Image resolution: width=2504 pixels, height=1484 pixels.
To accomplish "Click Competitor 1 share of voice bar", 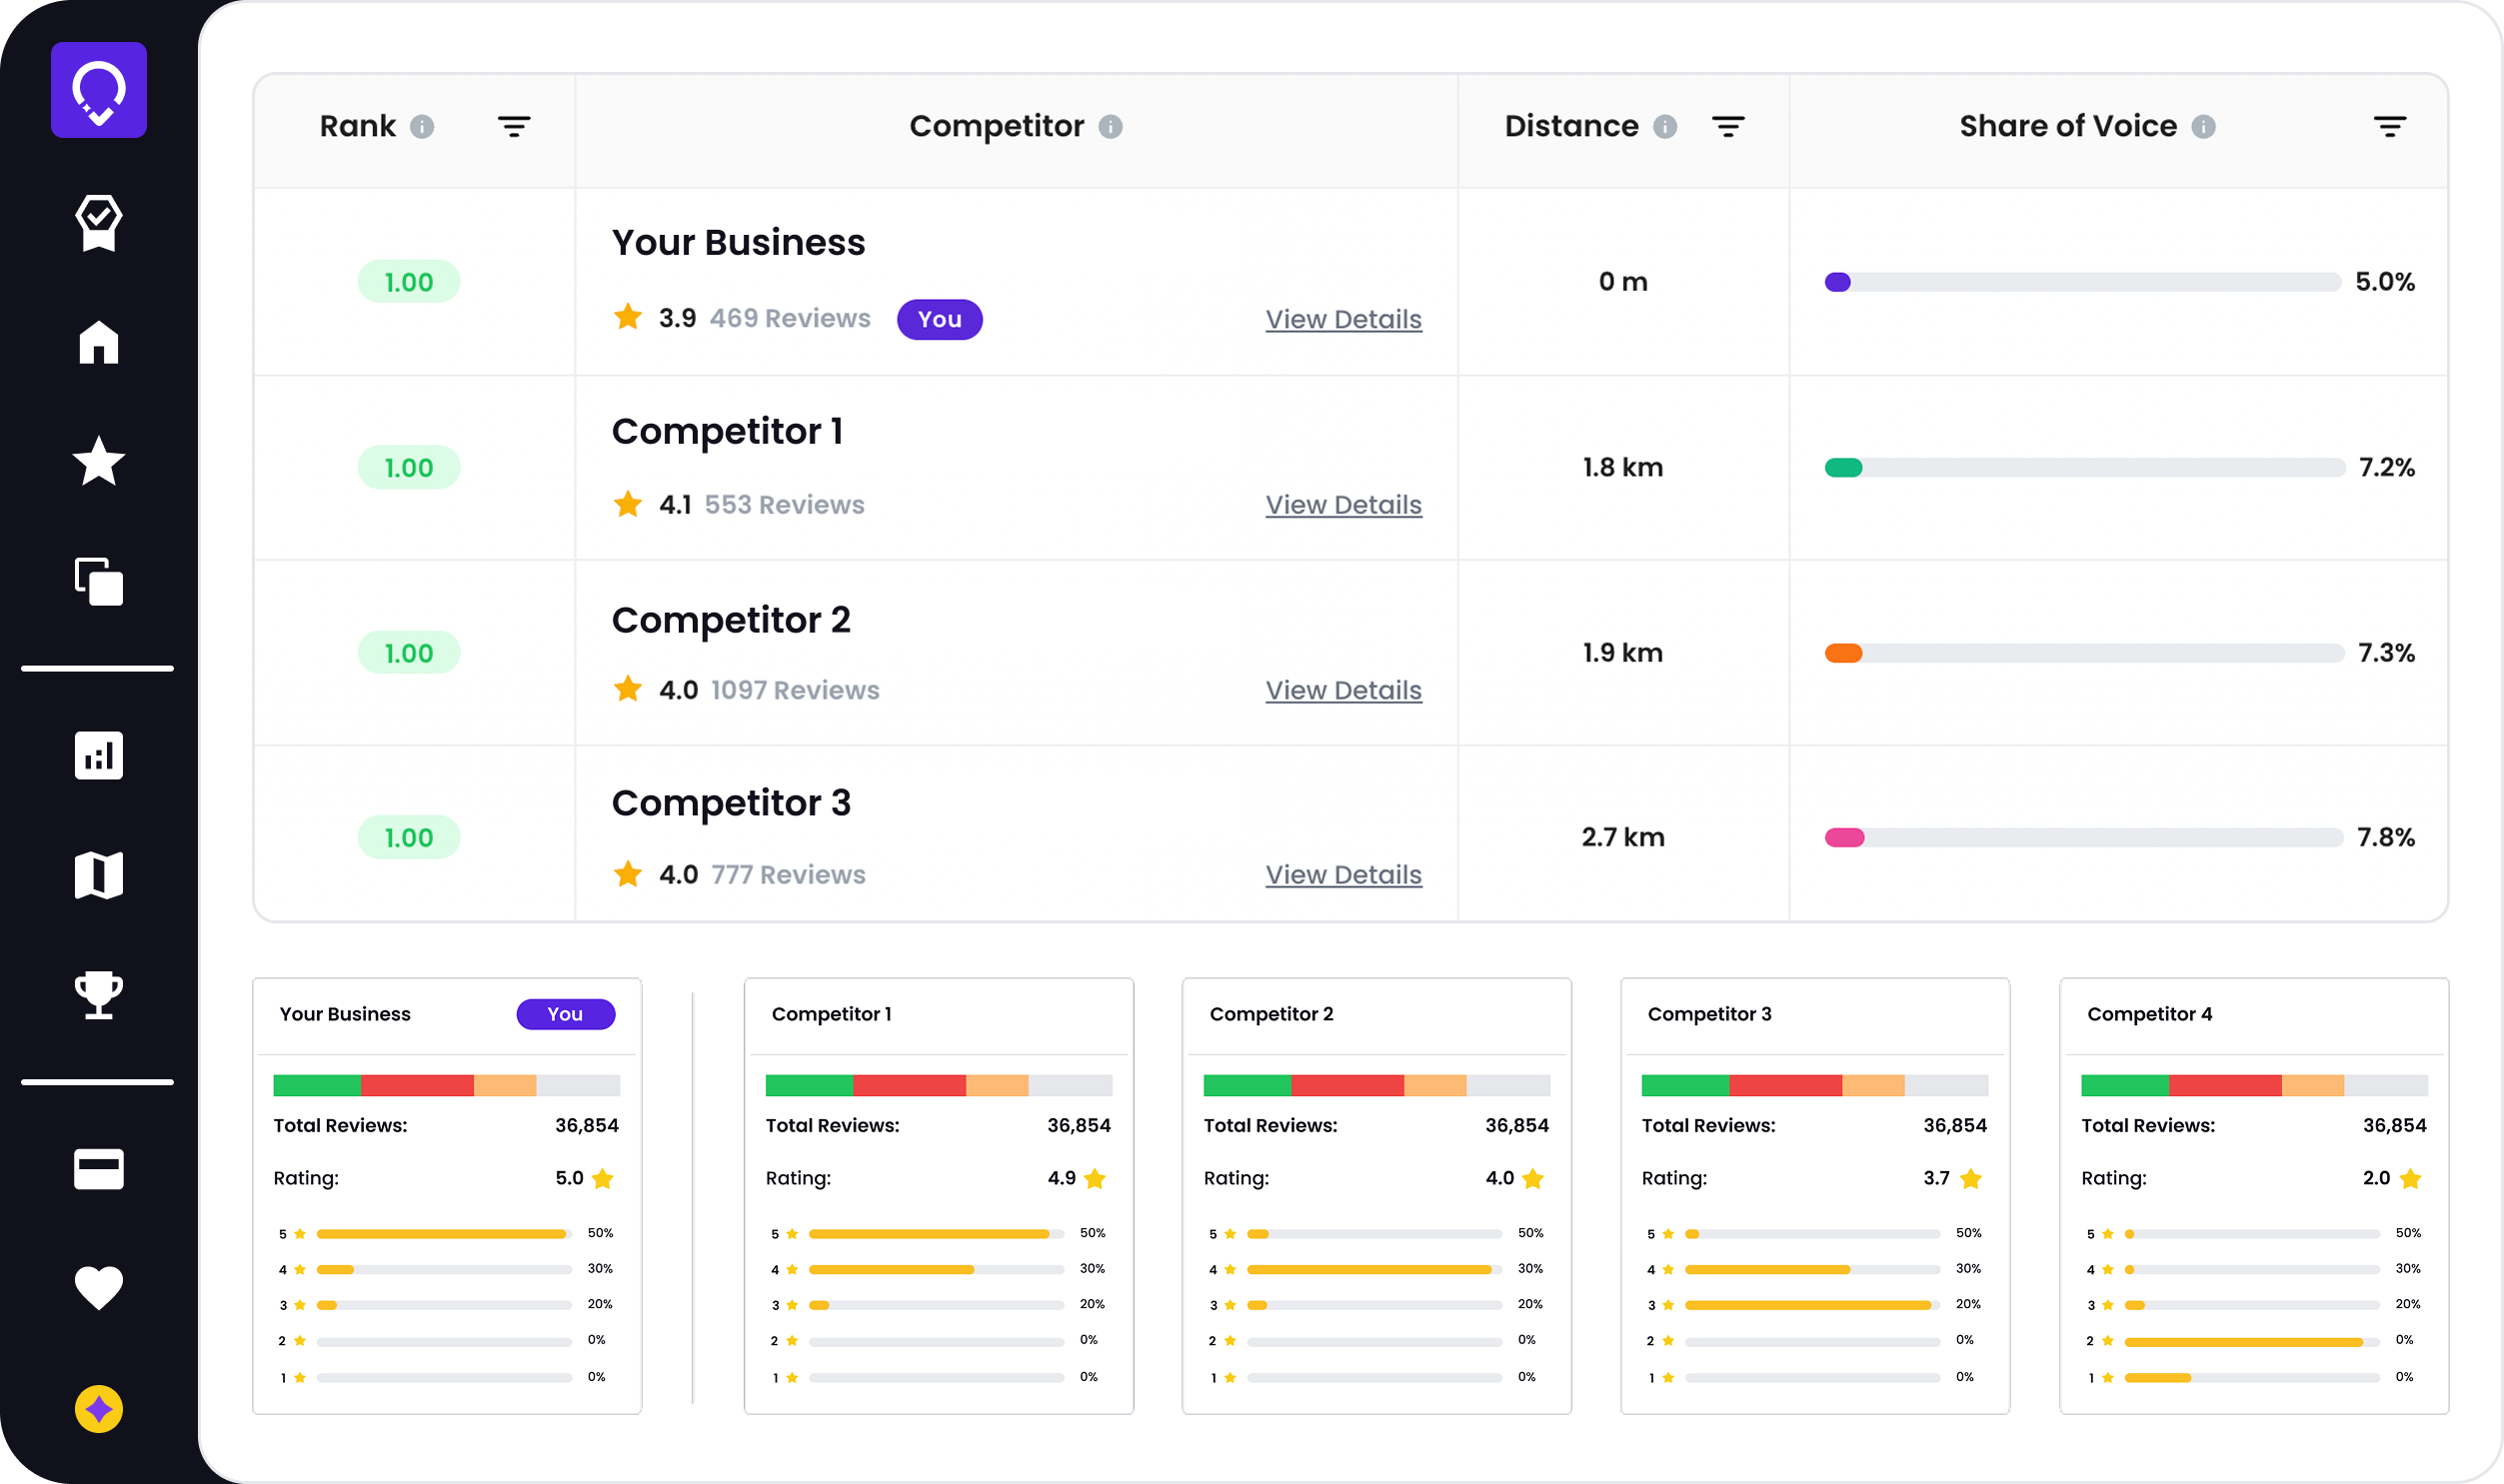I will click(x=2083, y=467).
